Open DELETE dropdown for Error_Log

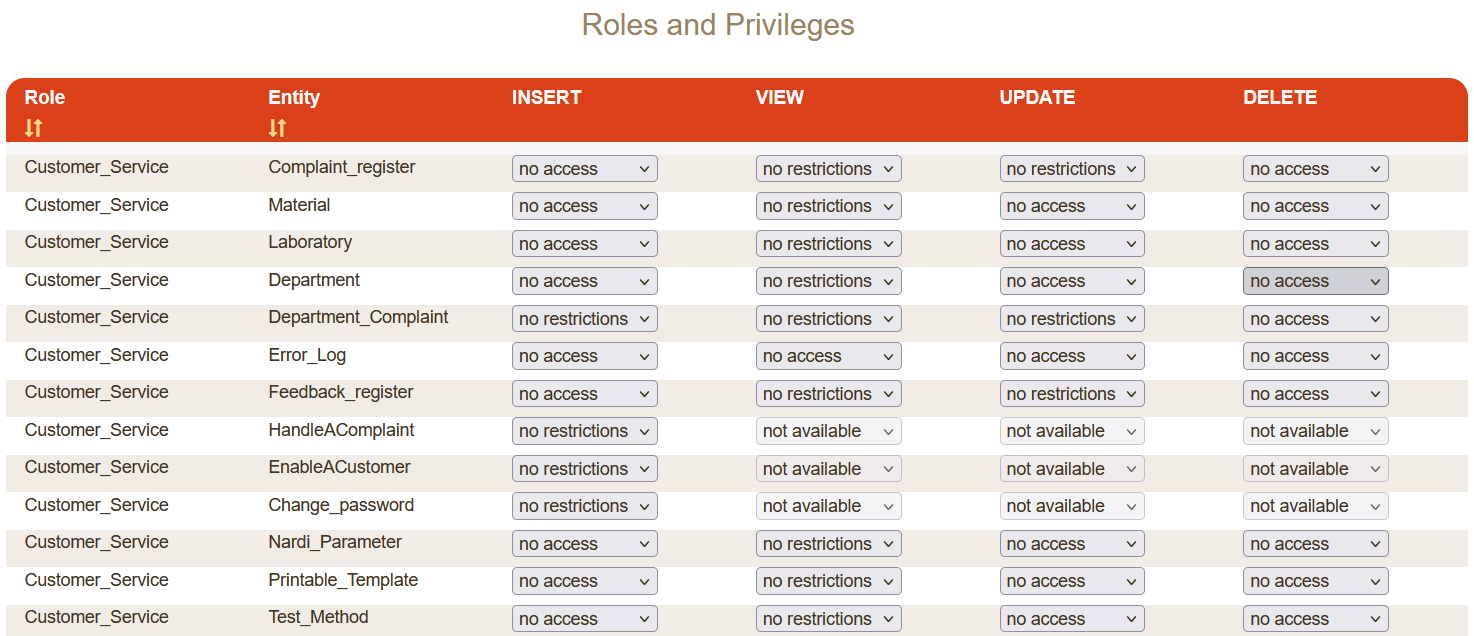1316,356
